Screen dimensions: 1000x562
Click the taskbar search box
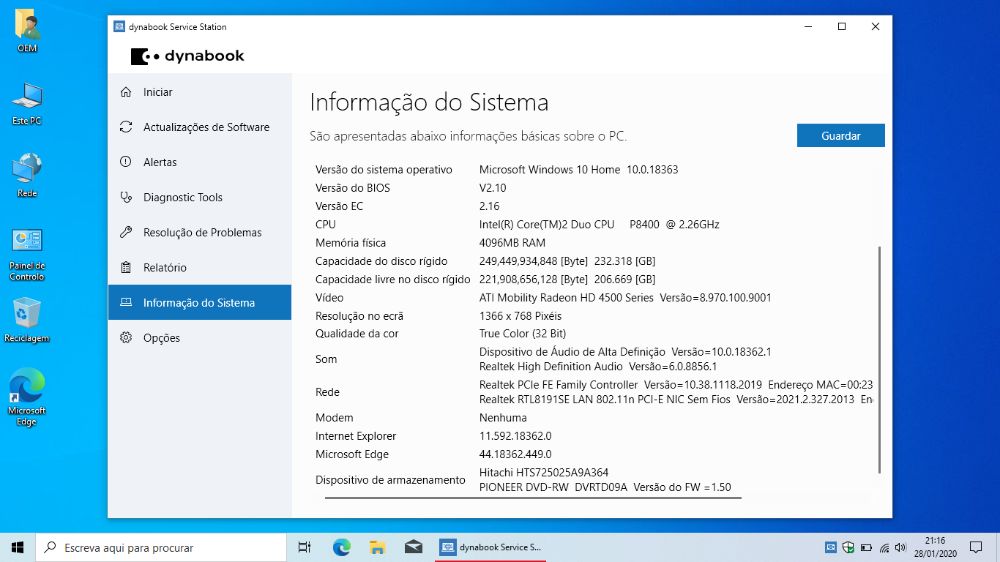coord(161,547)
